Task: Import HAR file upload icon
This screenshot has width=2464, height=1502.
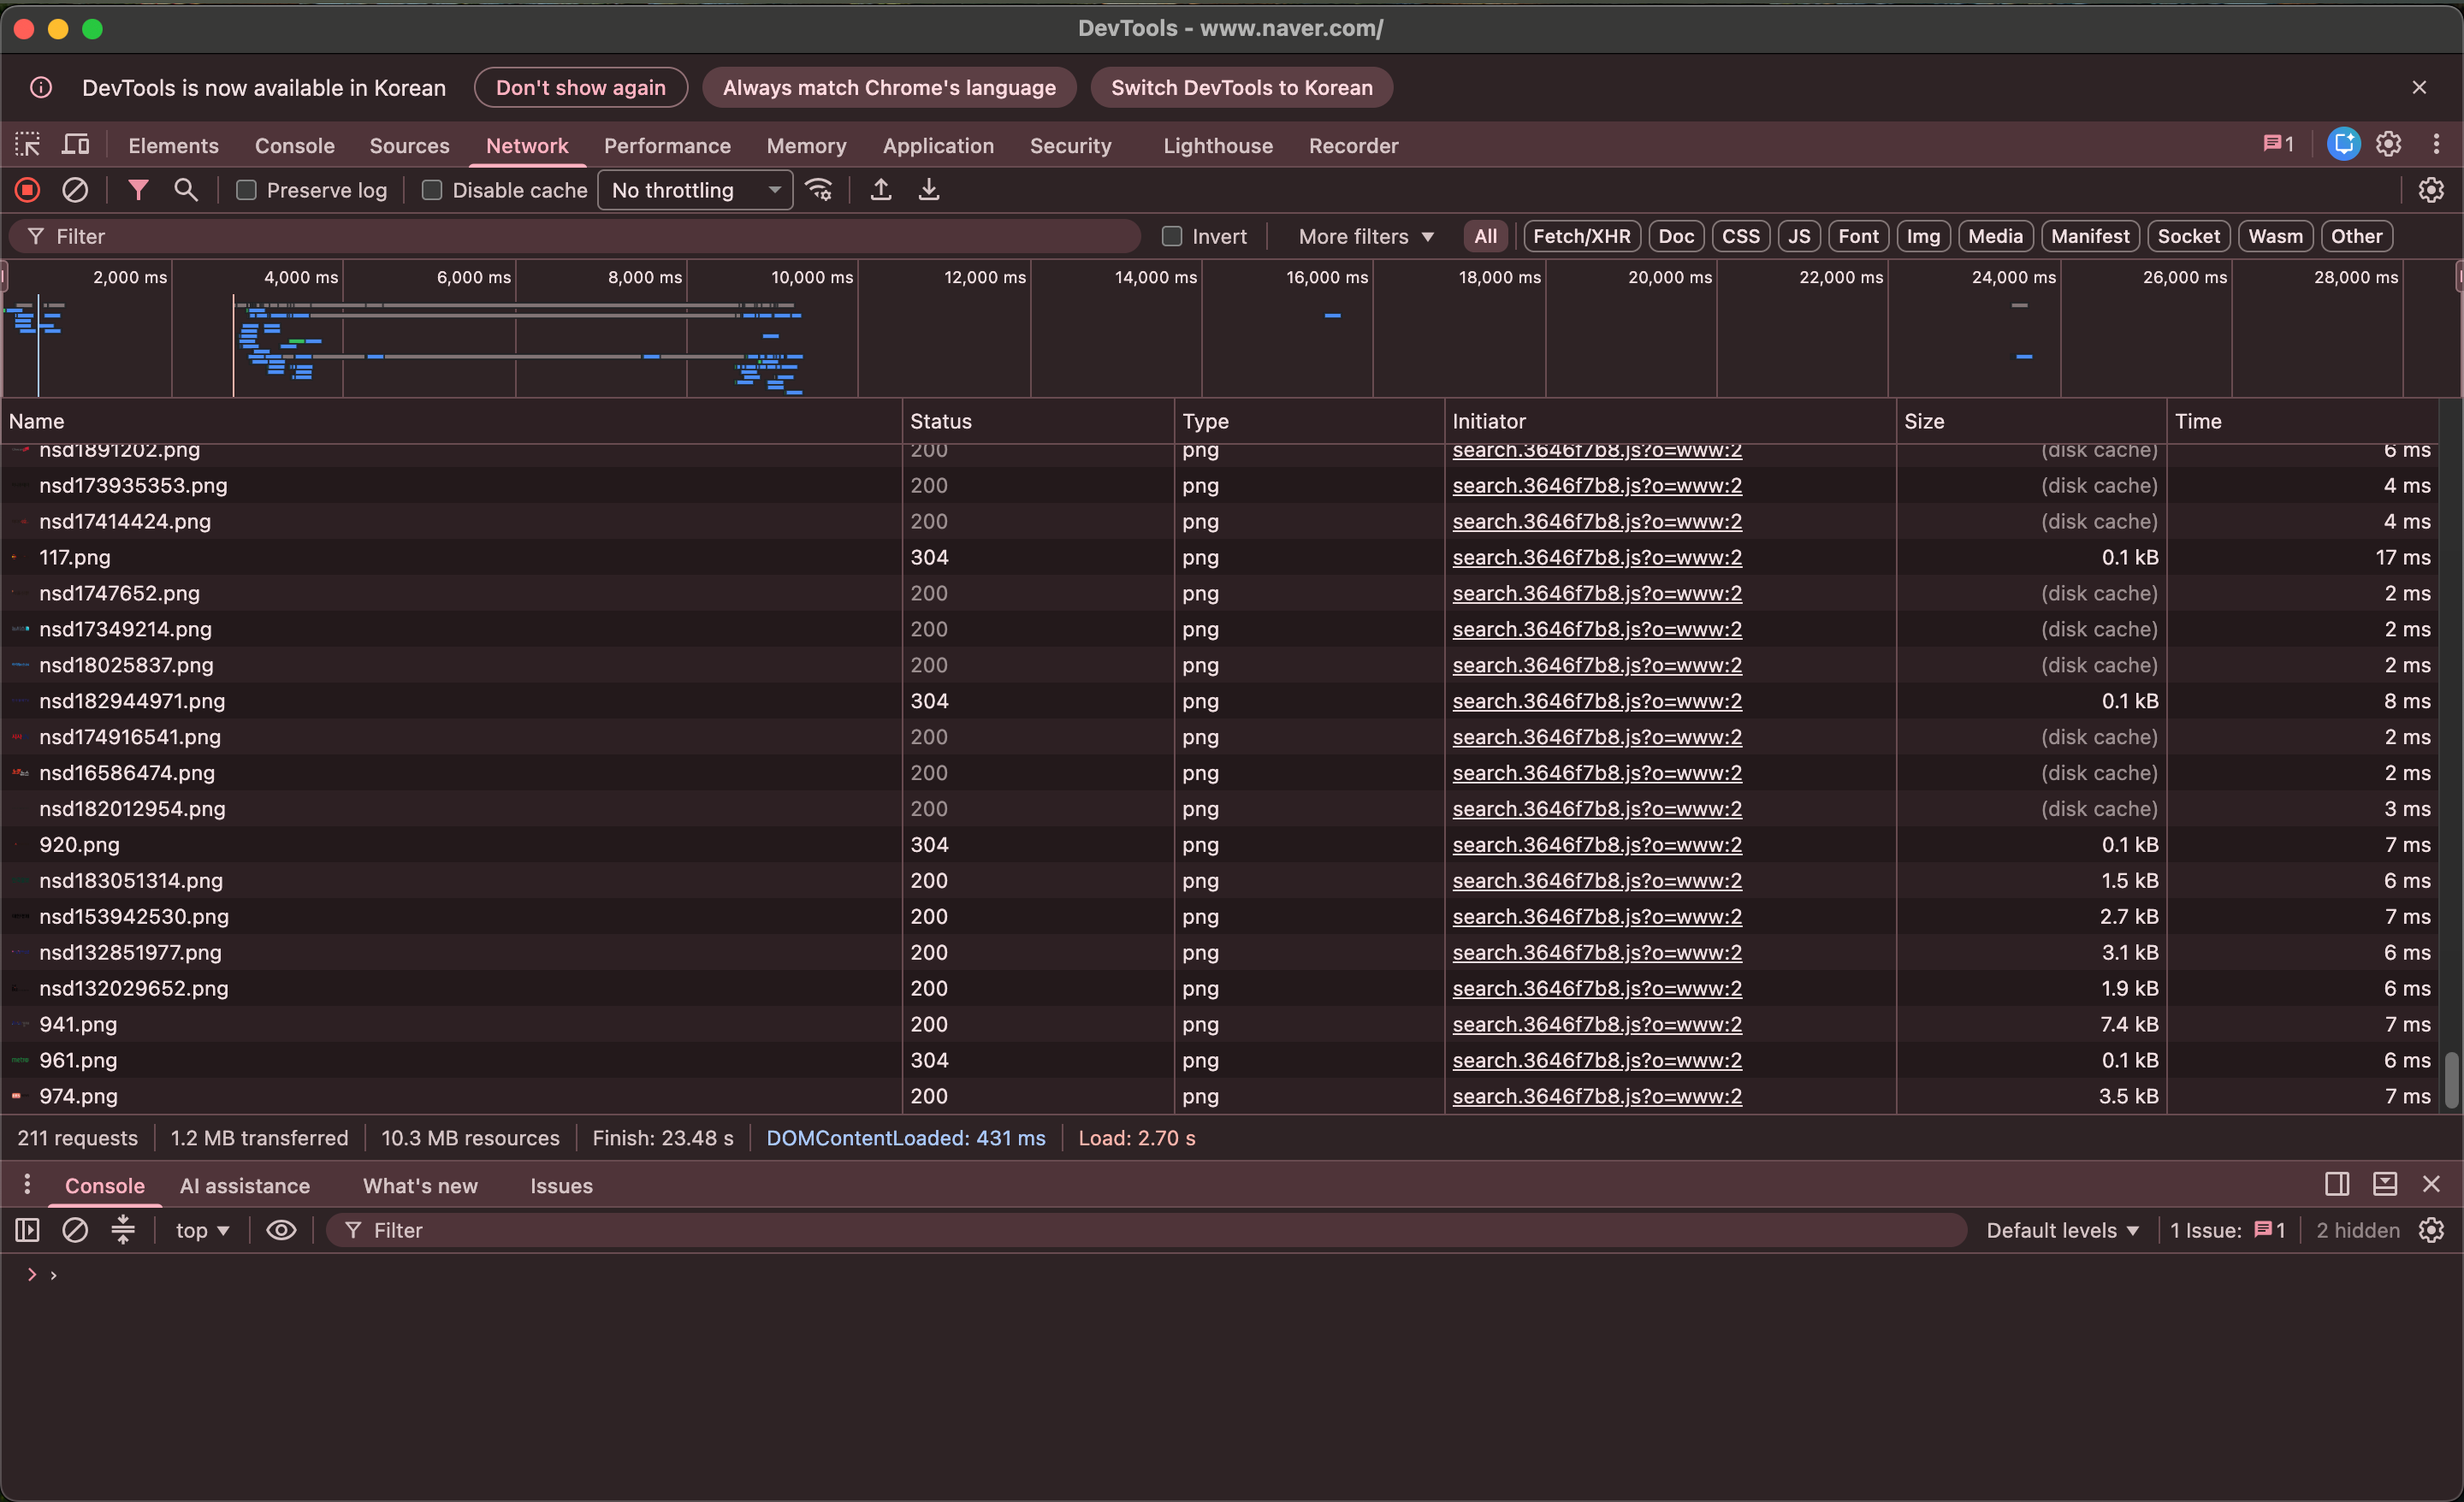Action: pyautogui.click(x=880, y=190)
